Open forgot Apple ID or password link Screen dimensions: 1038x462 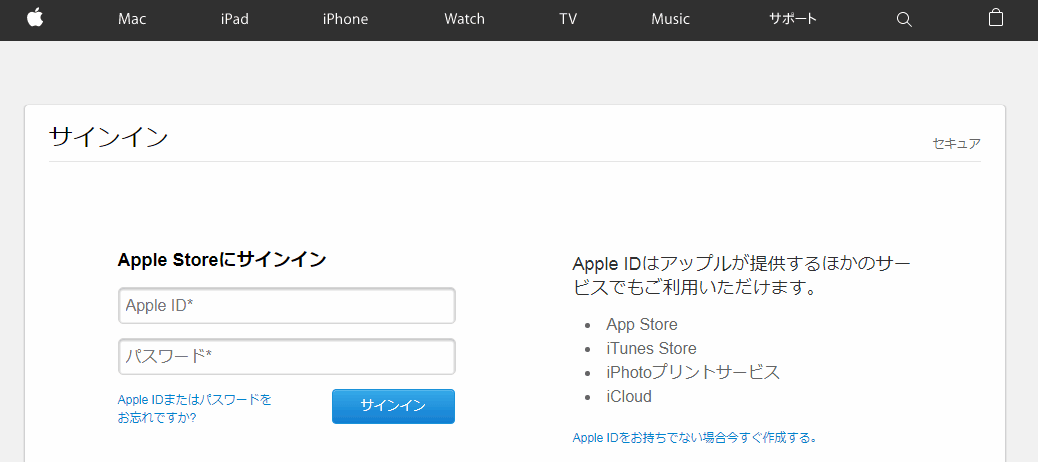click(195, 409)
